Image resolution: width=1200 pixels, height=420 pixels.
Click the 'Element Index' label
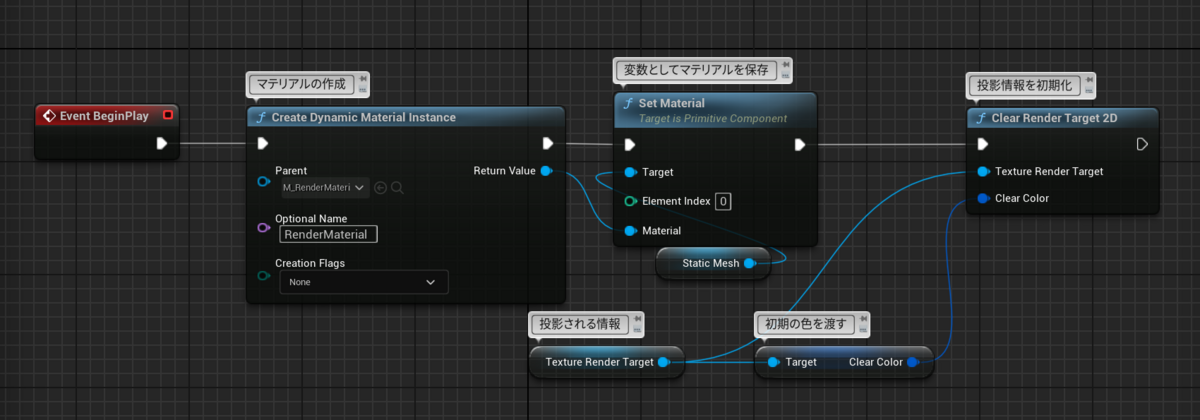pos(676,201)
